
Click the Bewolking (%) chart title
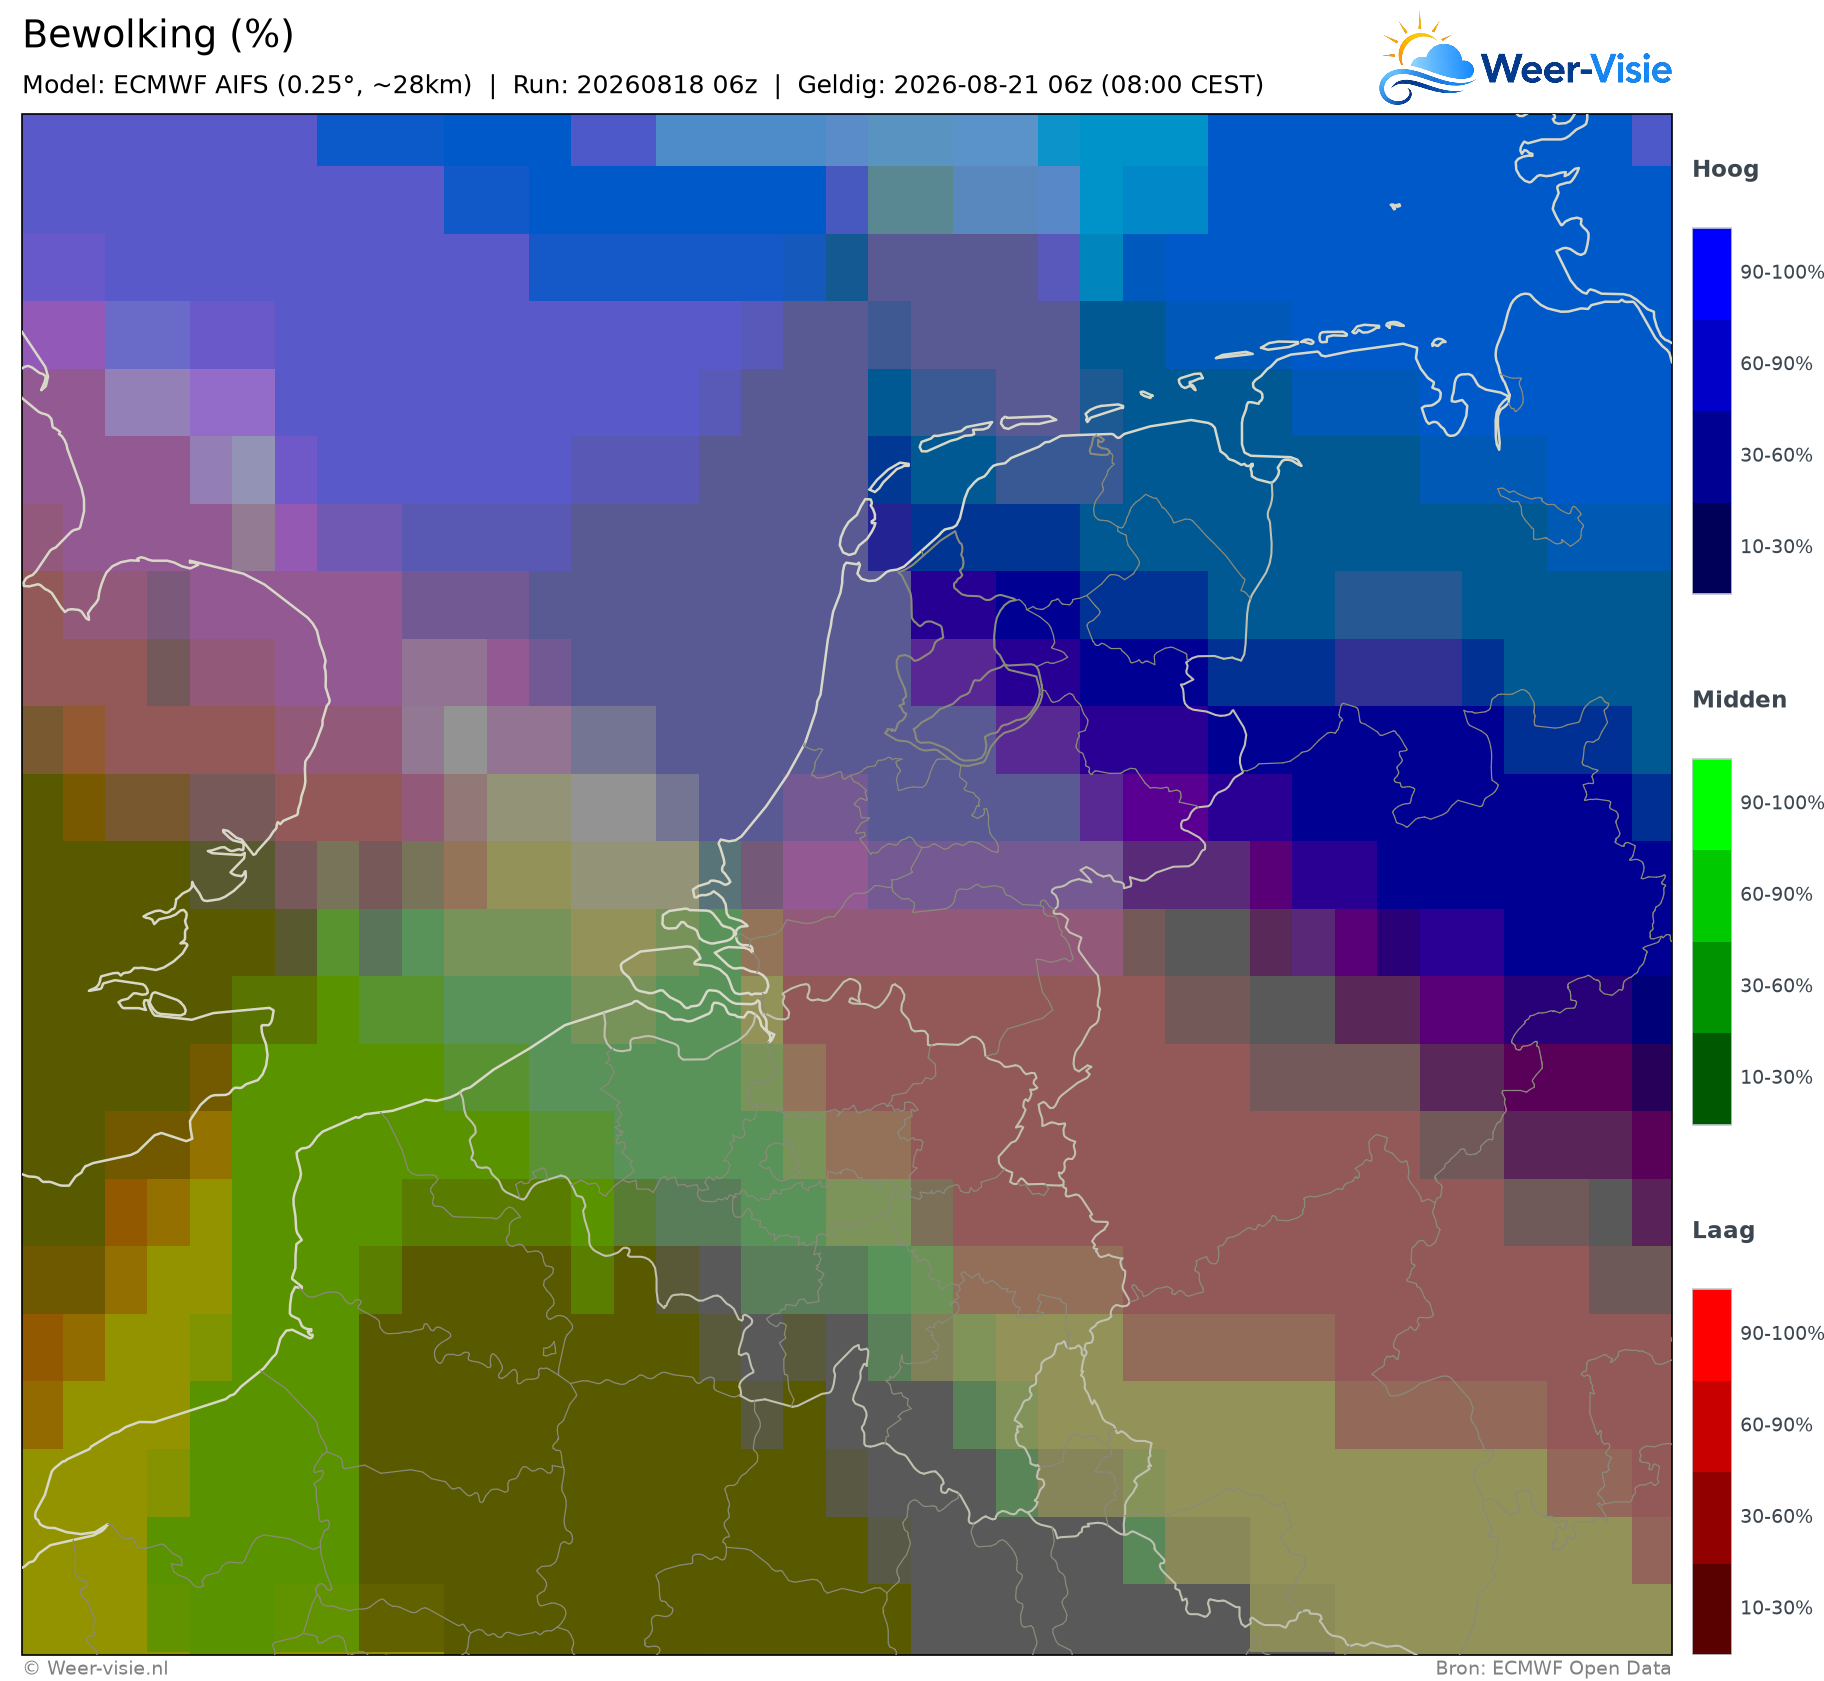(x=158, y=35)
